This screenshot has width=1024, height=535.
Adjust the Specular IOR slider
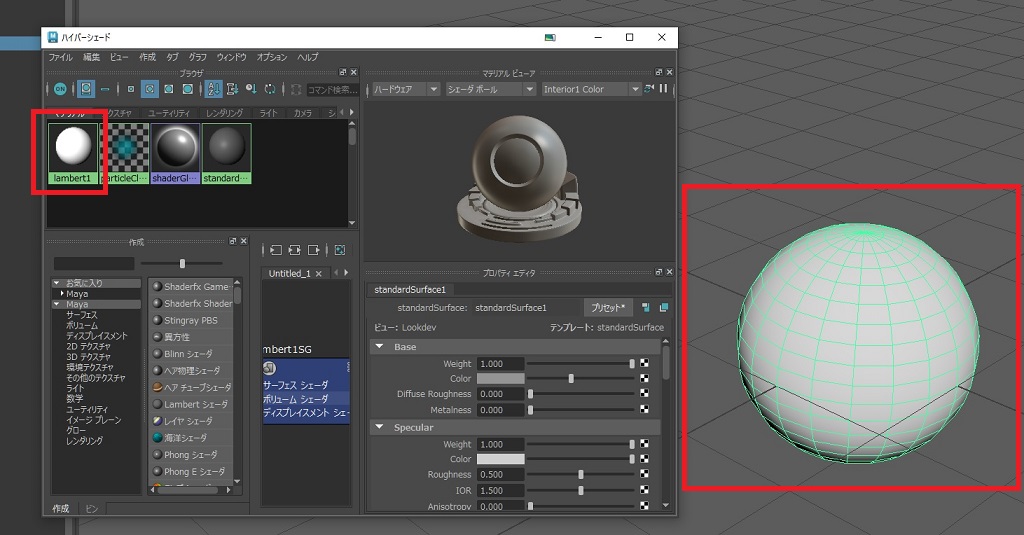pos(581,491)
